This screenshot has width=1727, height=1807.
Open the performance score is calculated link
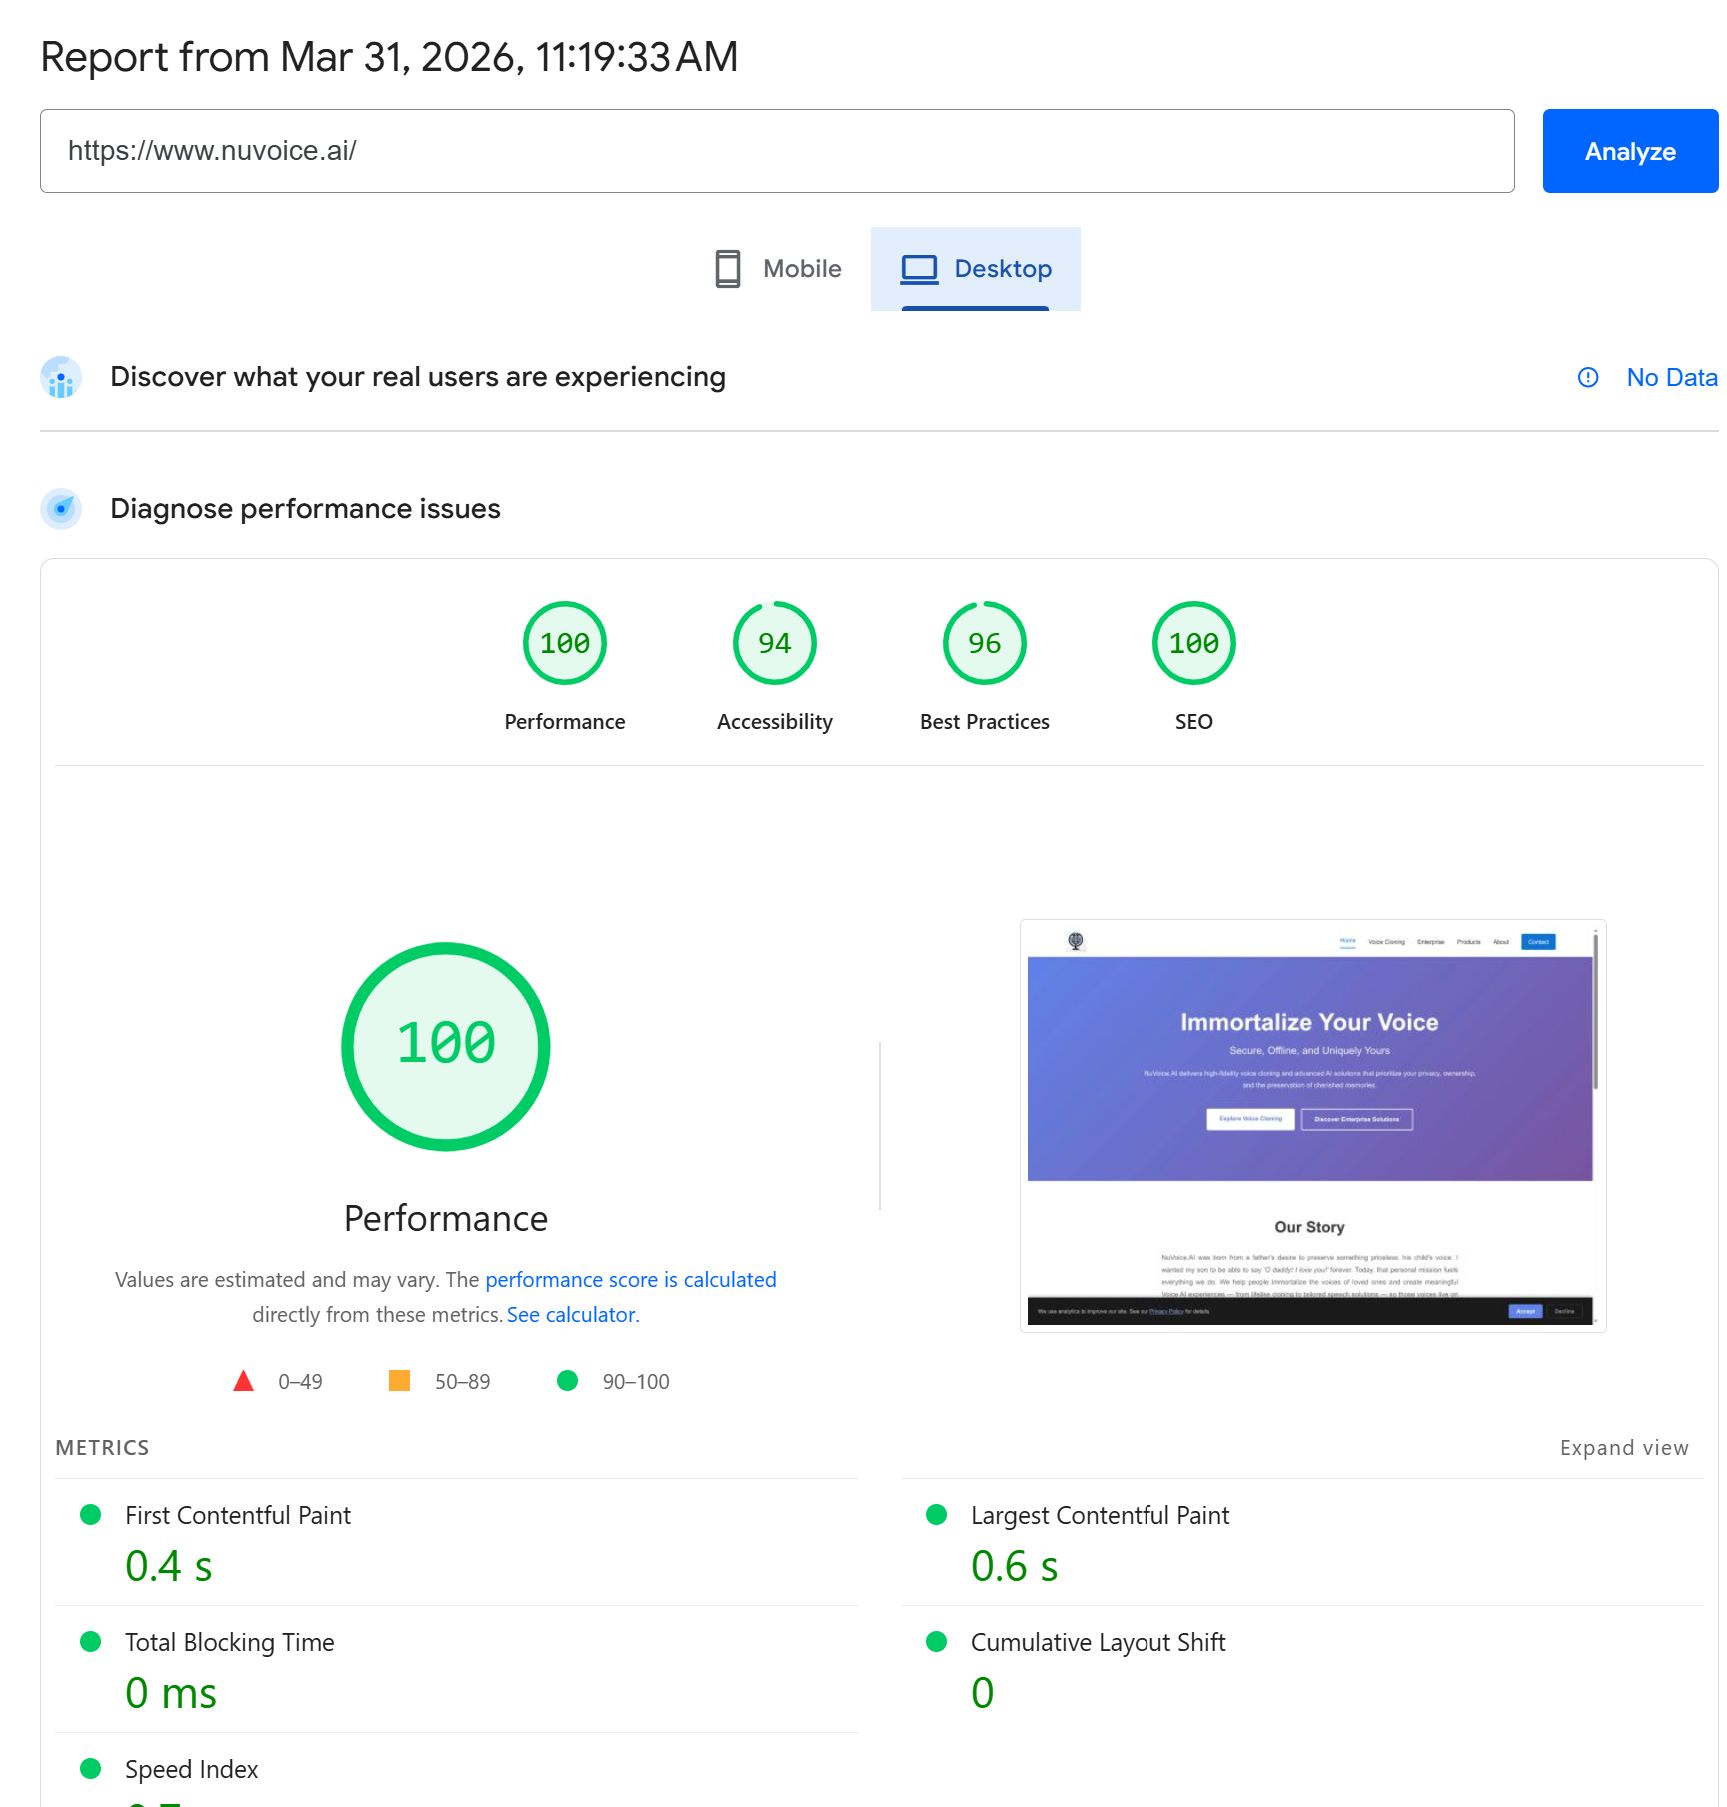tap(630, 1280)
